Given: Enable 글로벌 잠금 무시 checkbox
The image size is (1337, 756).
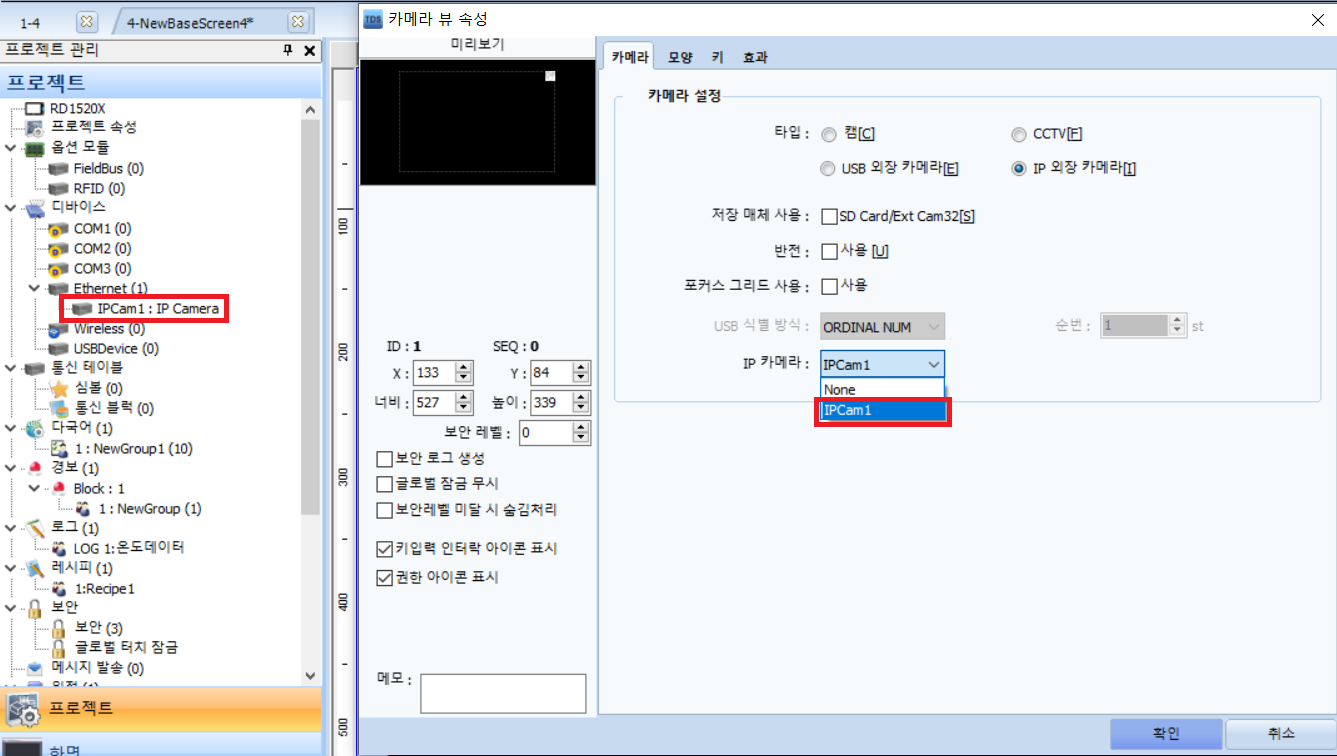Looking at the screenshot, I should [384, 484].
